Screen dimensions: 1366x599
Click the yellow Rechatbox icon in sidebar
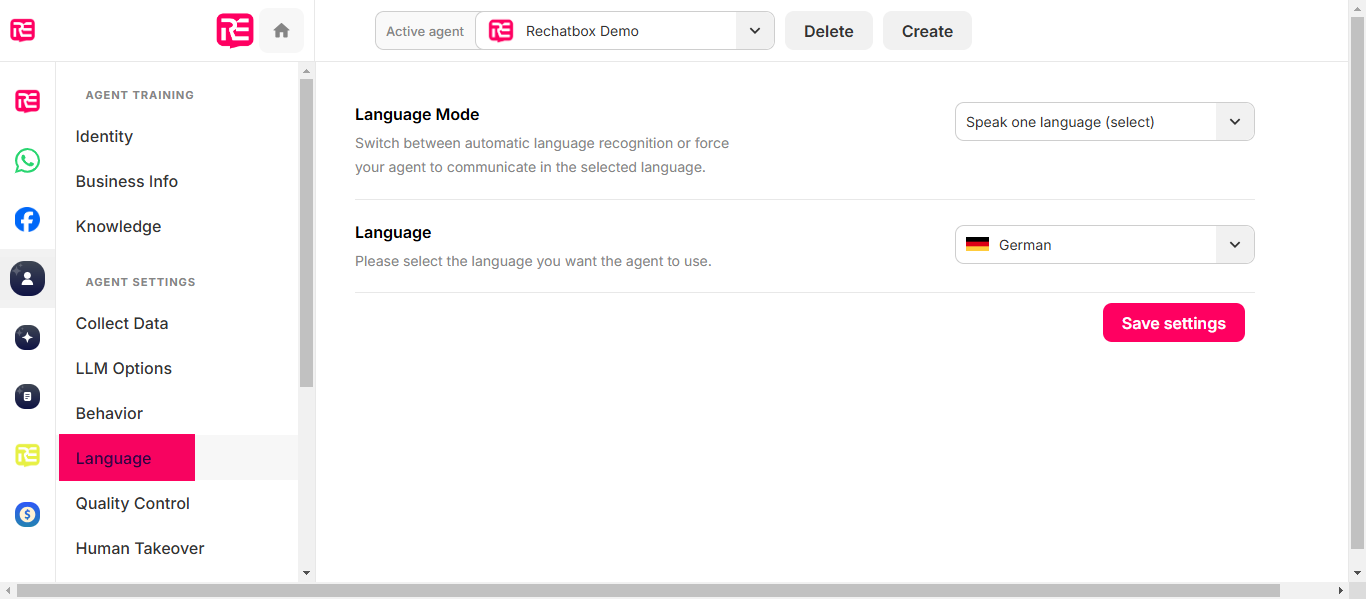tap(27, 455)
